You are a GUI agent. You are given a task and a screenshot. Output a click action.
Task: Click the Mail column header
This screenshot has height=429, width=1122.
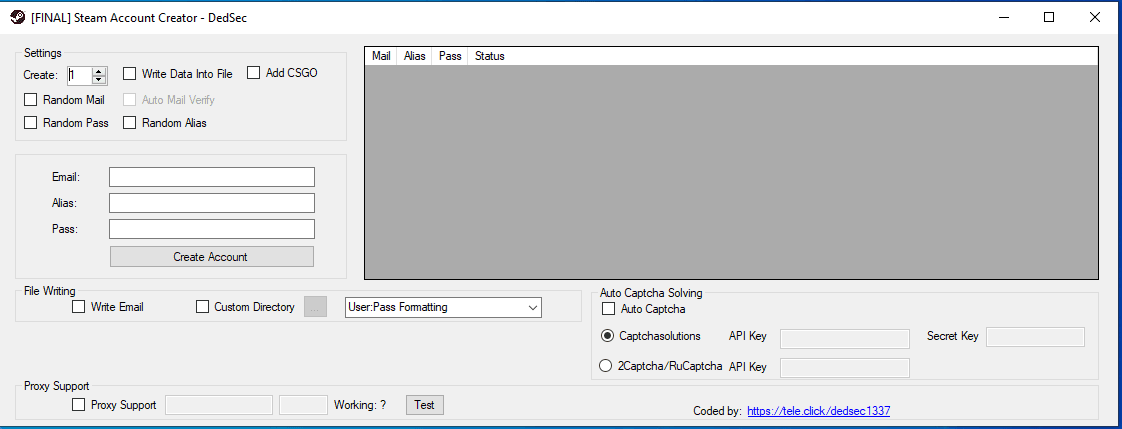[381, 56]
